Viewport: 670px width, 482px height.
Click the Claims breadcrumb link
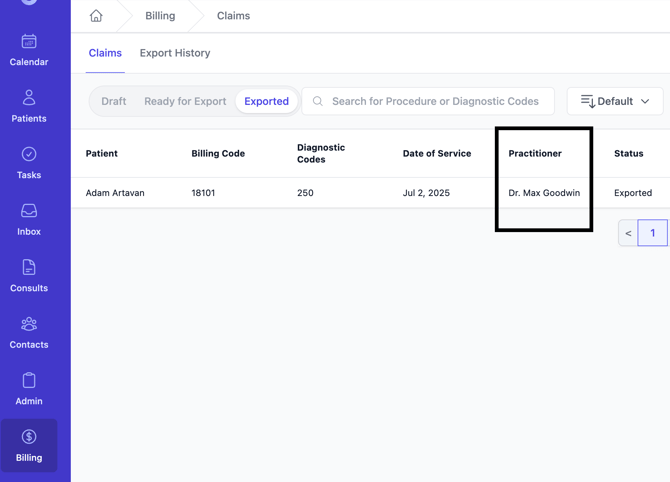233,16
